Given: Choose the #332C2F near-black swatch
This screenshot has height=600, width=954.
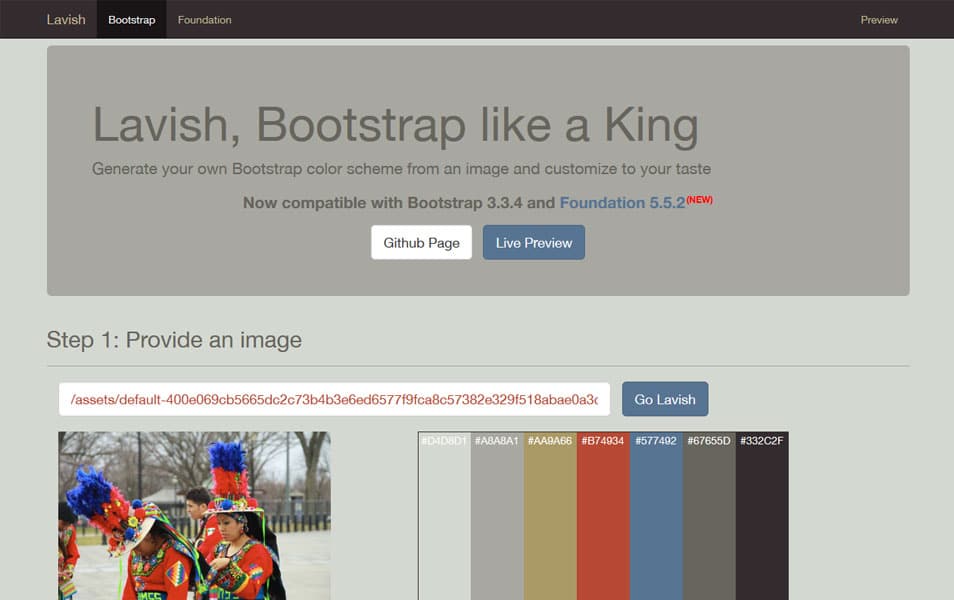Looking at the screenshot, I should 762,520.
